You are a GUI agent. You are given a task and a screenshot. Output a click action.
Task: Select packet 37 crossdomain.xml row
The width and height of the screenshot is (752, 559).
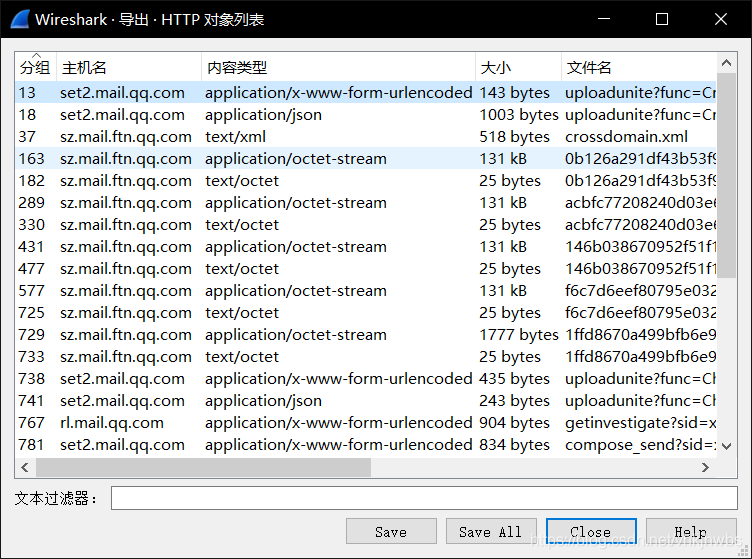[300, 137]
